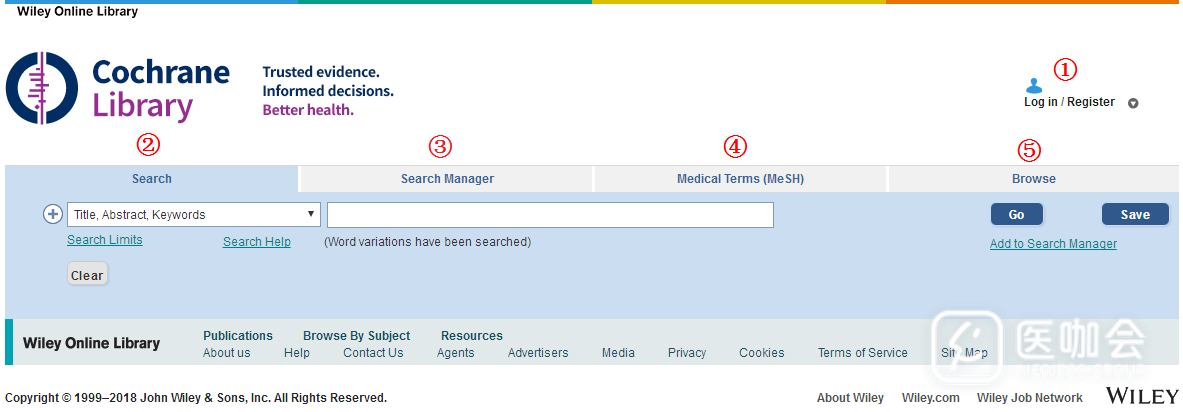Open Browse By Subject in footer

pos(357,336)
